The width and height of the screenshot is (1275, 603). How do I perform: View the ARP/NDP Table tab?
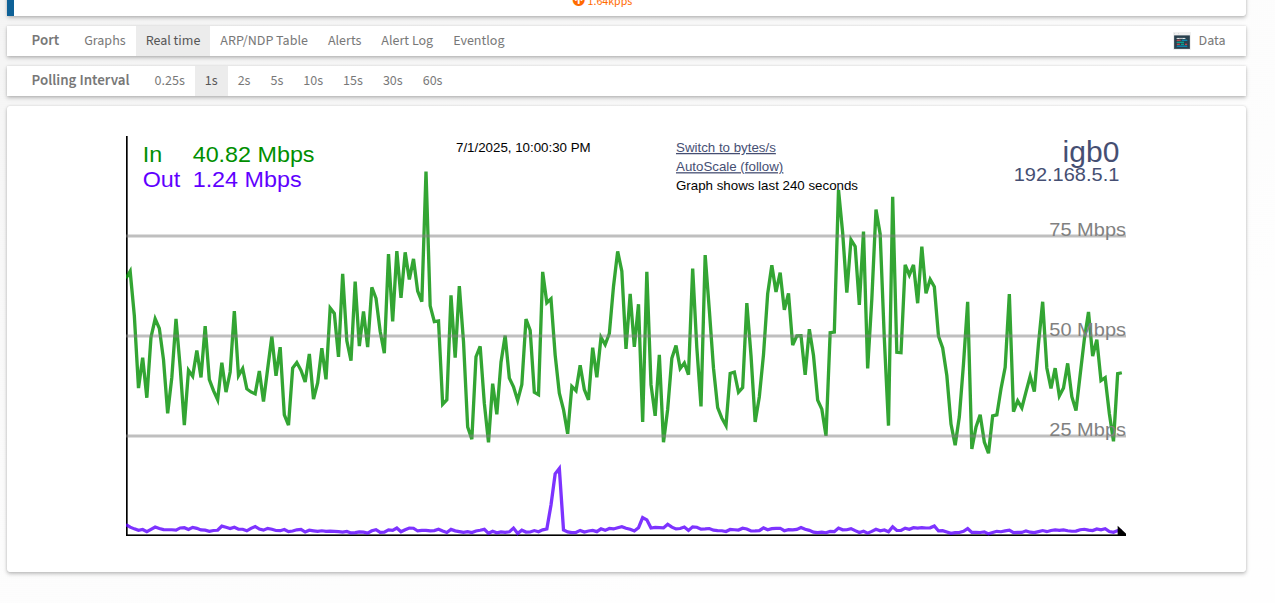264,40
